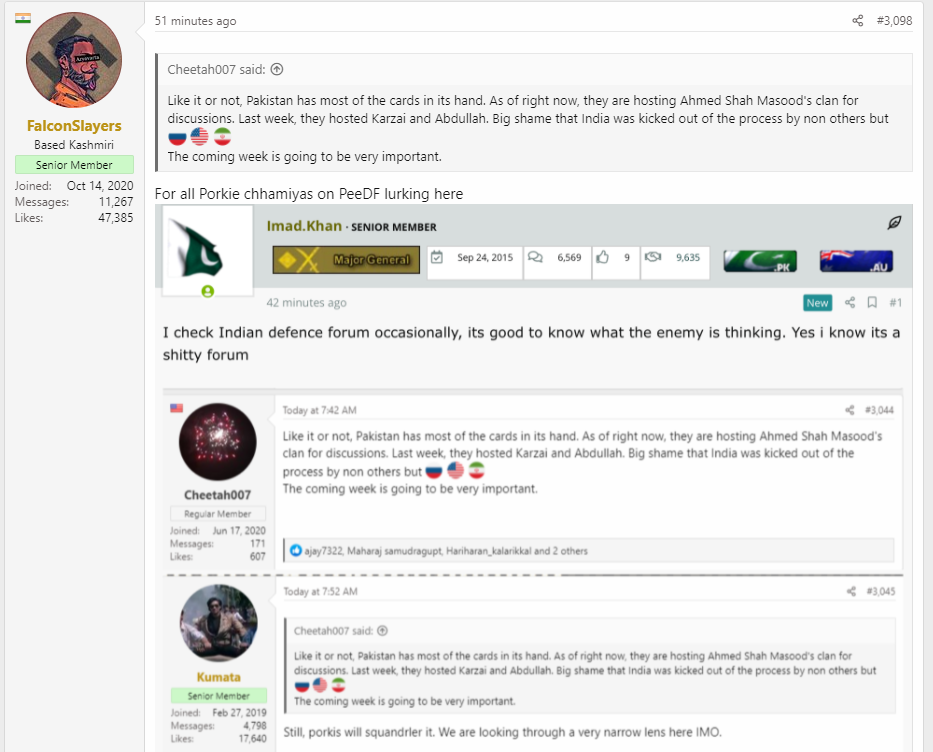Bookmark the Imad.Khan post

tap(872, 303)
